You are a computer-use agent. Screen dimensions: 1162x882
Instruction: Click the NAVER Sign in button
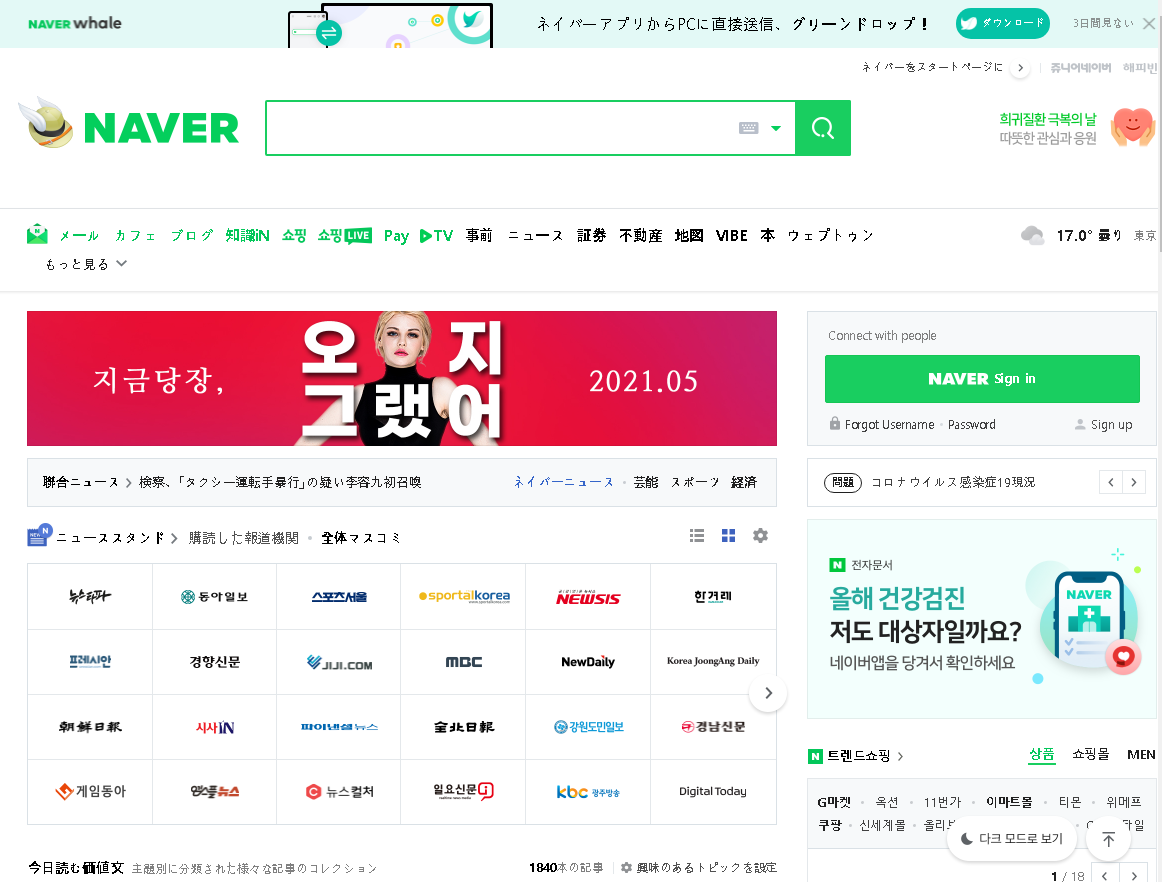point(981,379)
